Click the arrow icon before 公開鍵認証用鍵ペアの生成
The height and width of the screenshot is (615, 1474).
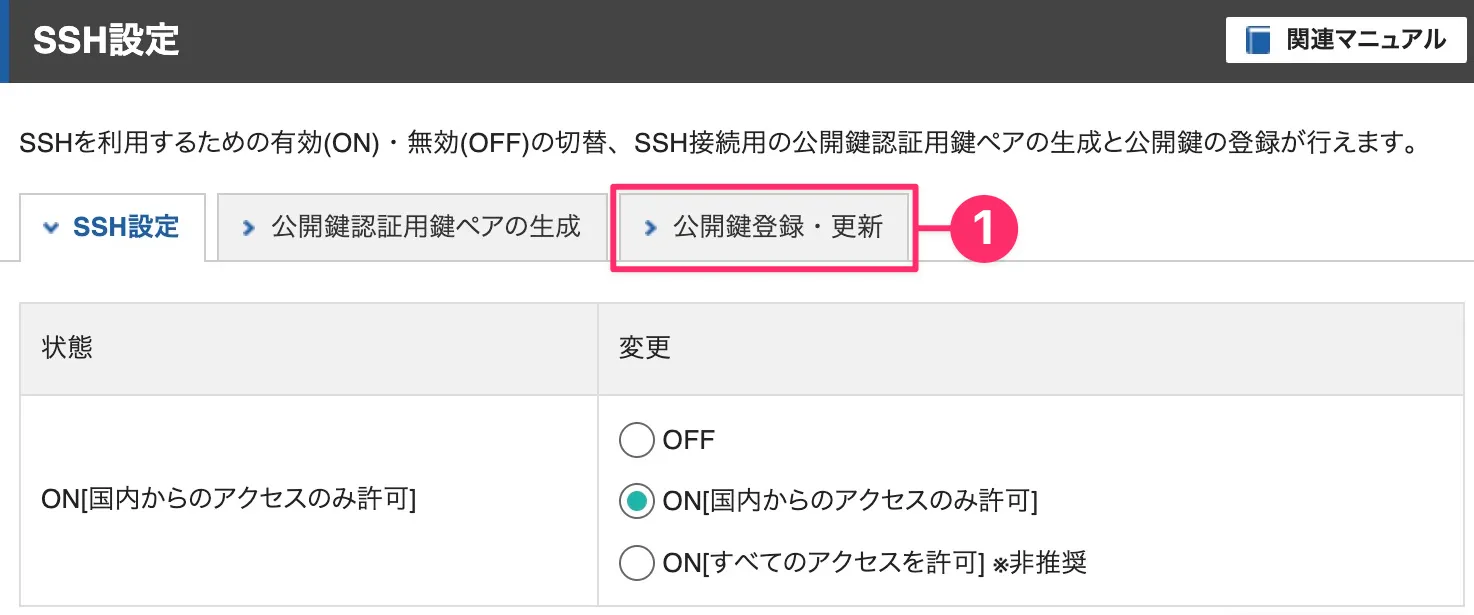tap(249, 227)
